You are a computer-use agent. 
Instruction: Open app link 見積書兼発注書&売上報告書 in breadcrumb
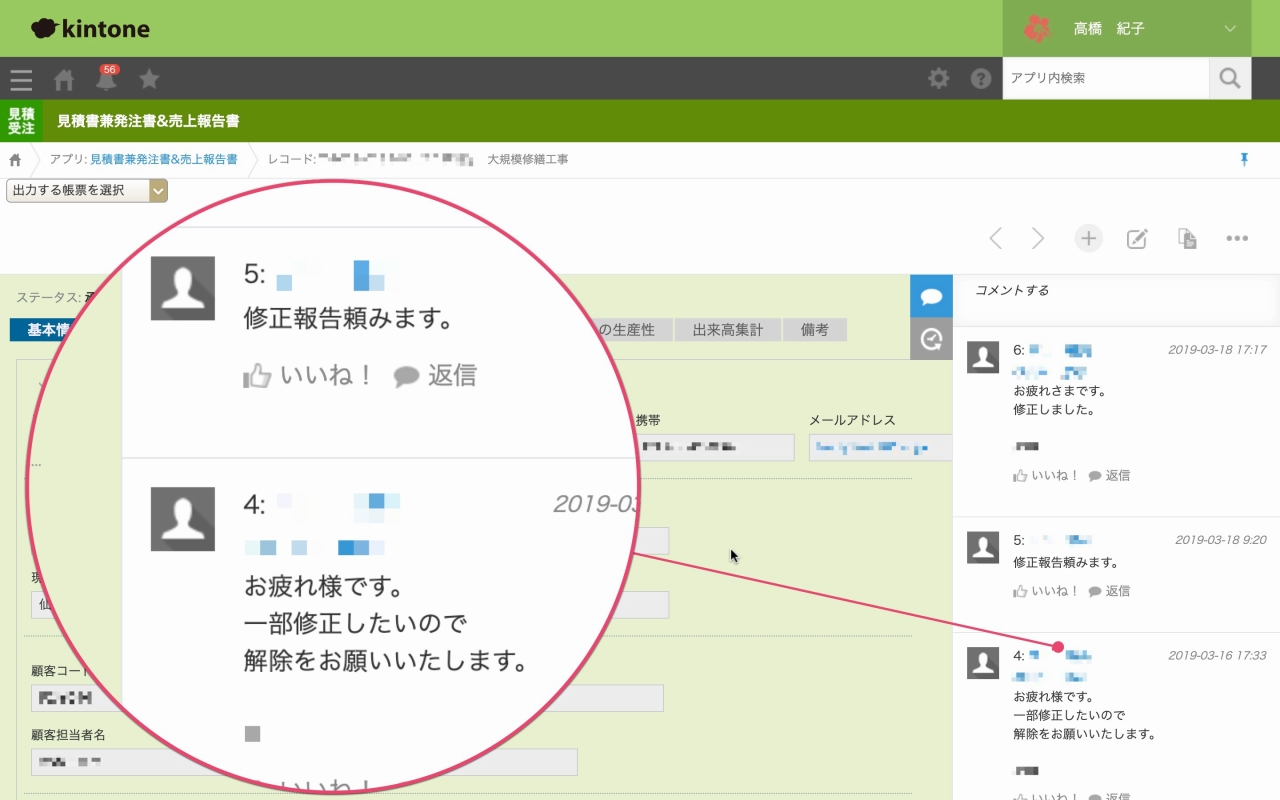point(164,159)
